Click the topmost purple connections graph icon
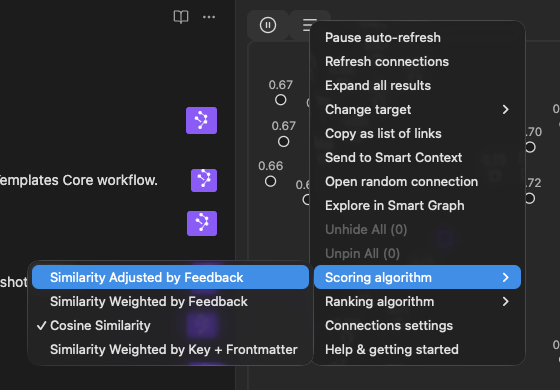This screenshot has width=560, height=390. point(201,120)
